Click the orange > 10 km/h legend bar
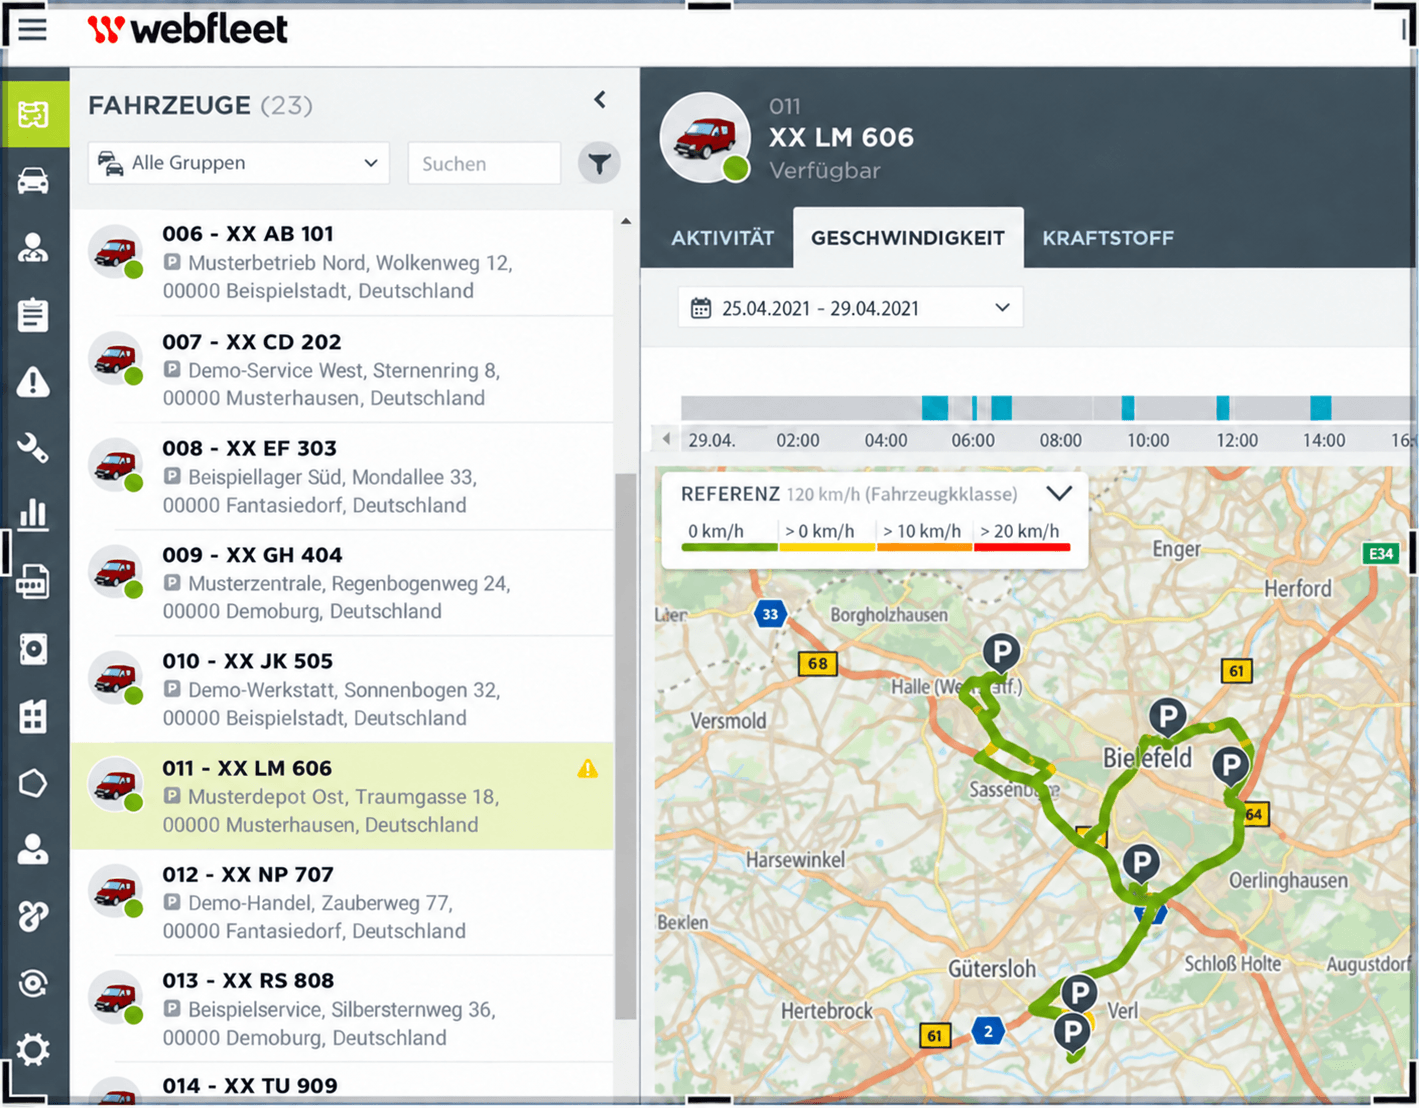The image size is (1419, 1108). (x=925, y=547)
